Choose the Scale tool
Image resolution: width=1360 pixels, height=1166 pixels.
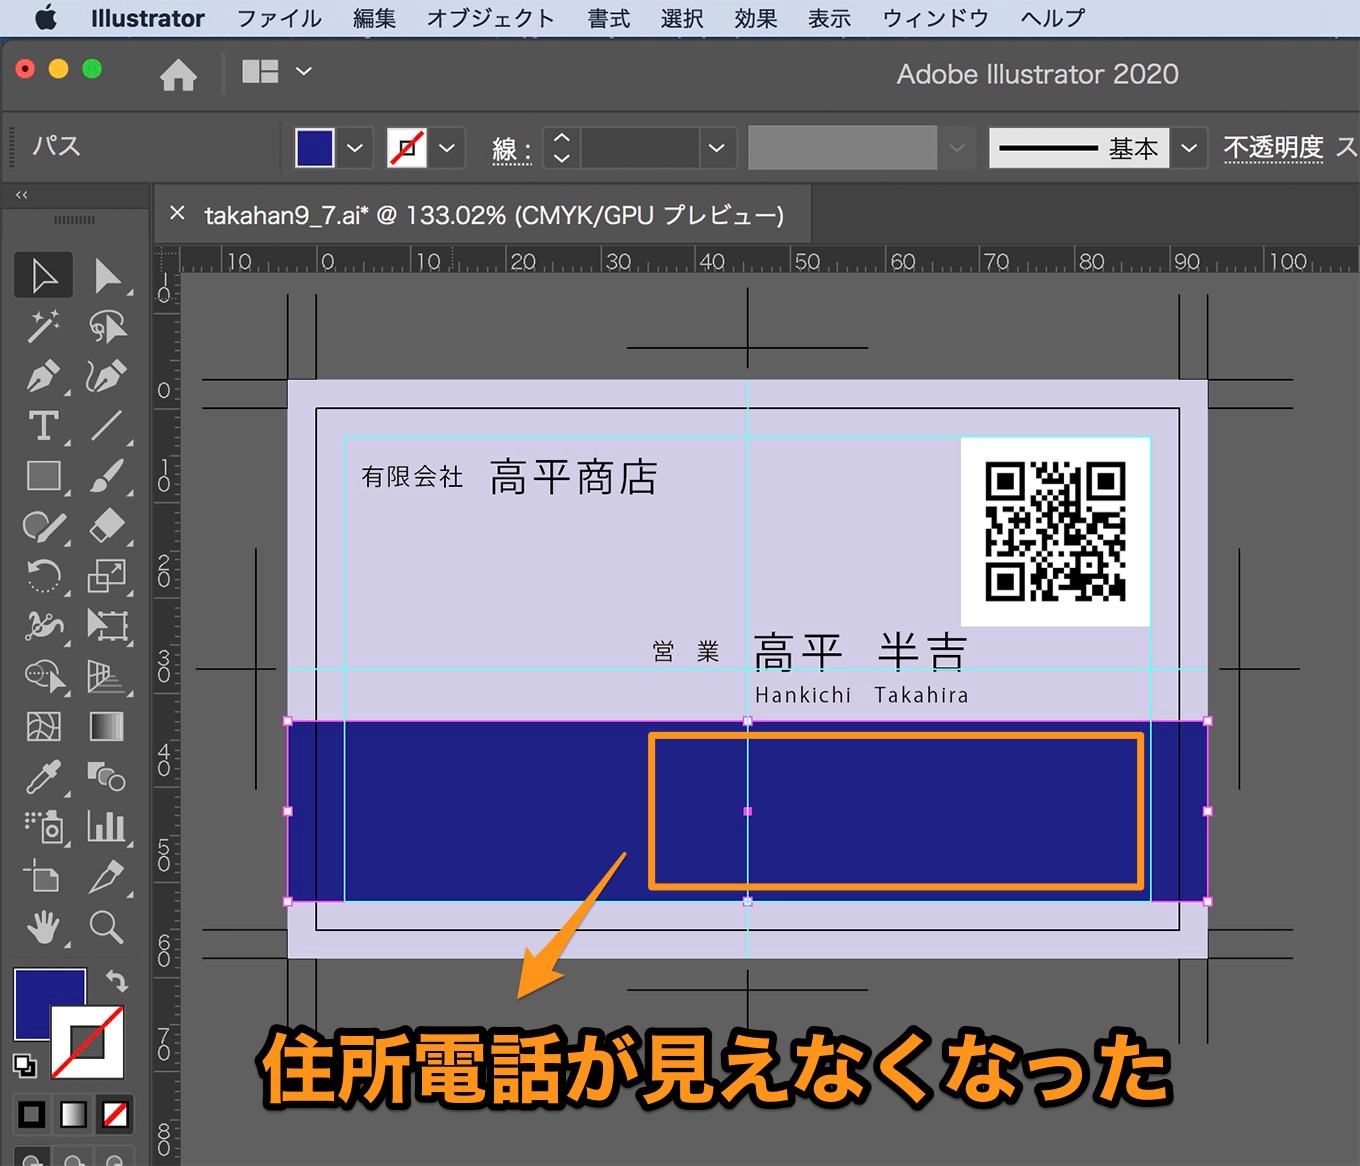[x=108, y=576]
